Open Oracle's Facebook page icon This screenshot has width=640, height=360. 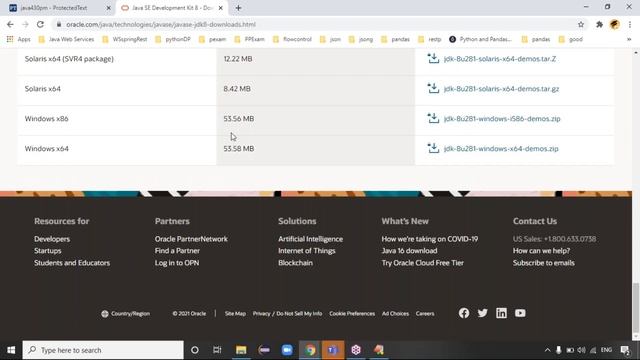[x=464, y=313]
